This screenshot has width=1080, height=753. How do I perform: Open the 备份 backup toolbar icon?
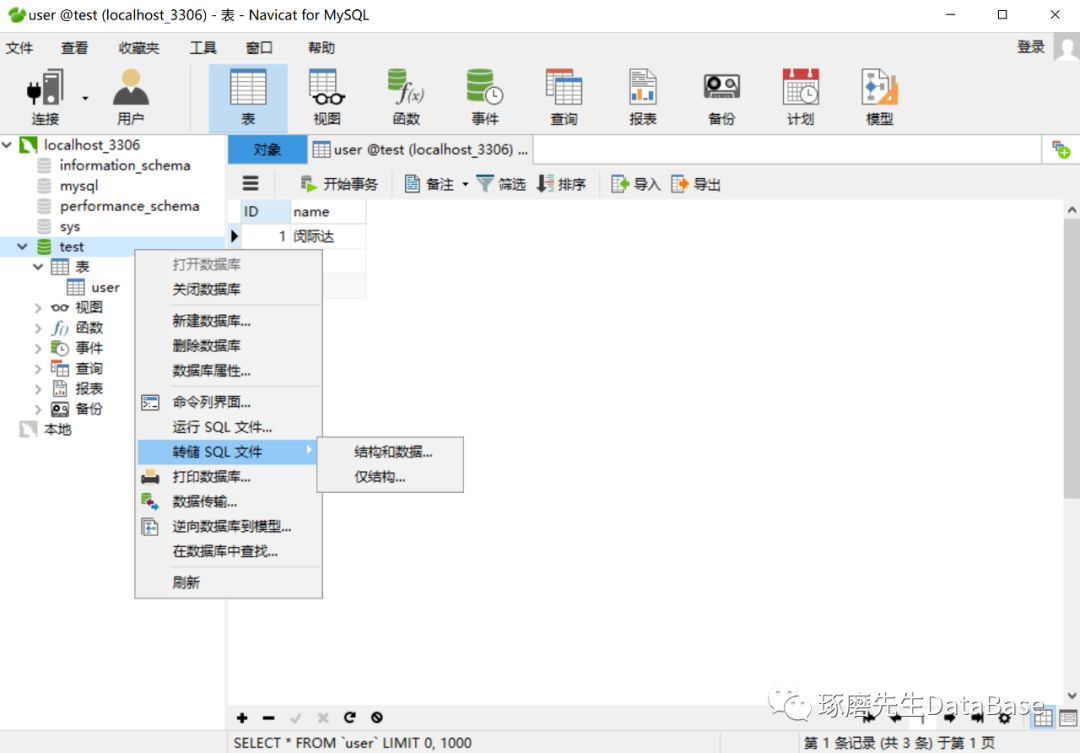click(x=721, y=97)
